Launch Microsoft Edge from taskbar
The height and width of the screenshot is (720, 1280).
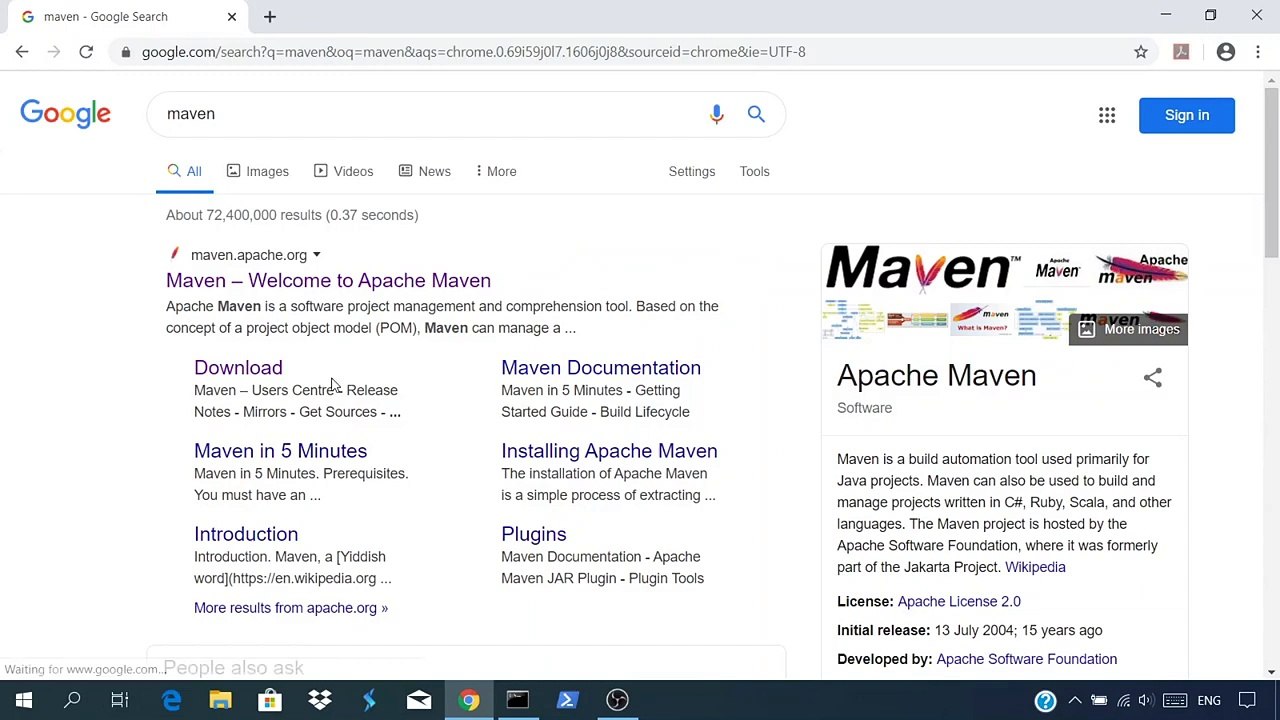(171, 700)
